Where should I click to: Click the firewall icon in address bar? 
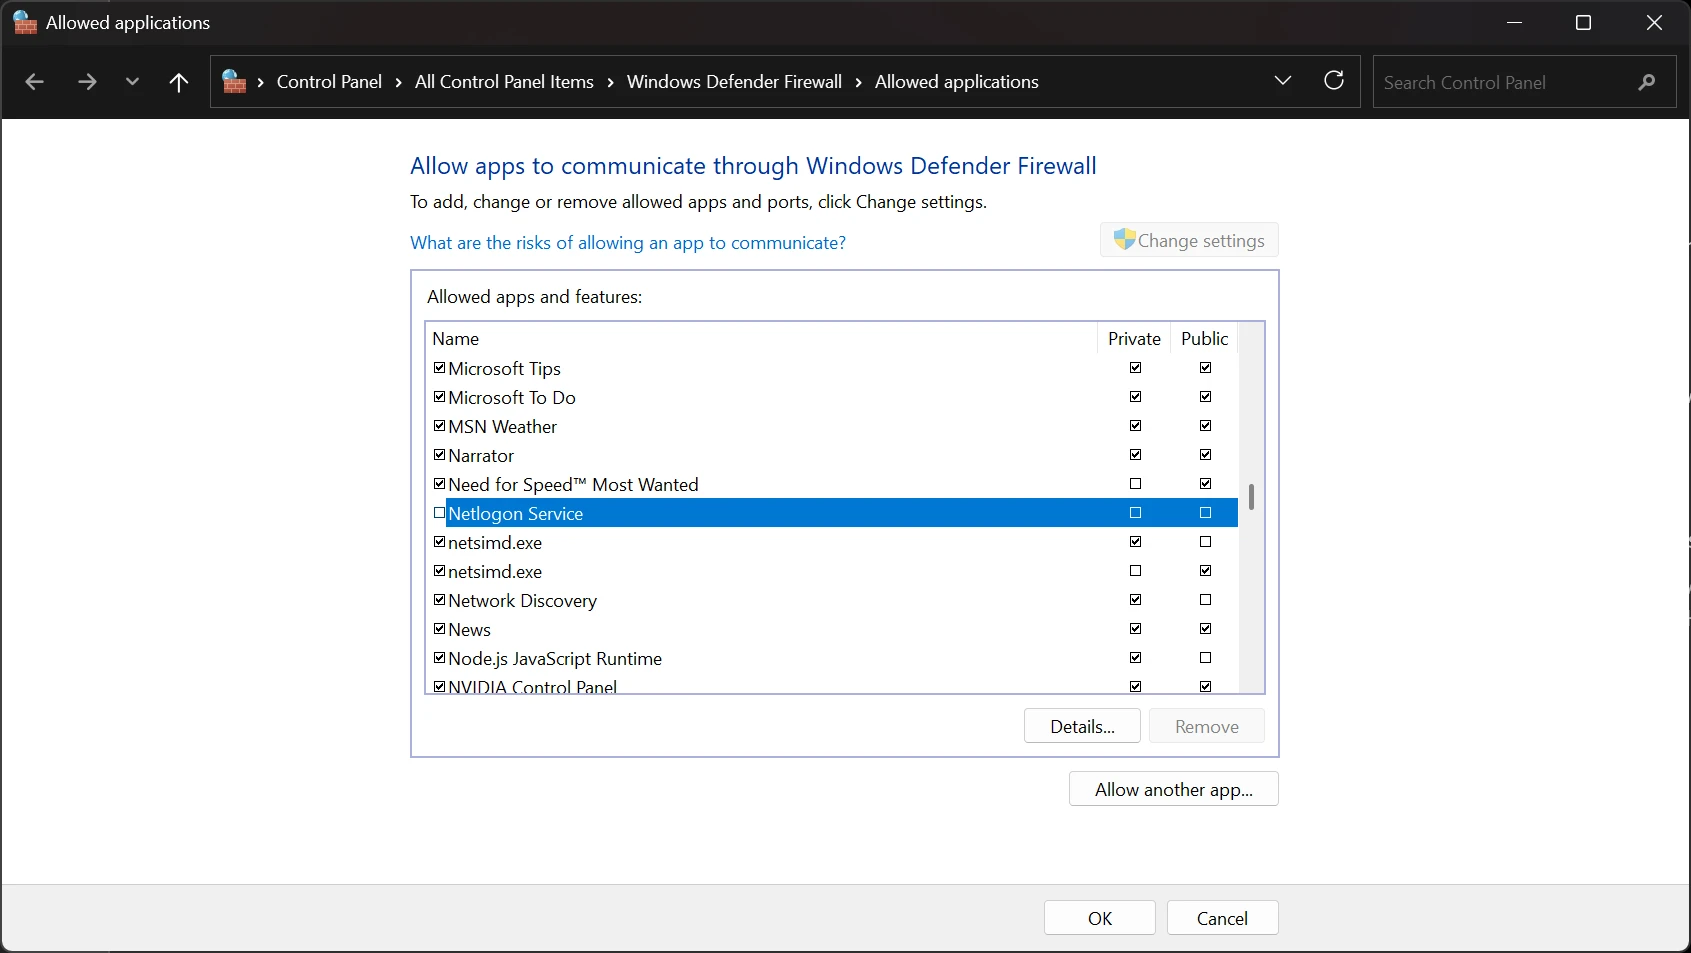pyautogui.click(x=234, y=82)
